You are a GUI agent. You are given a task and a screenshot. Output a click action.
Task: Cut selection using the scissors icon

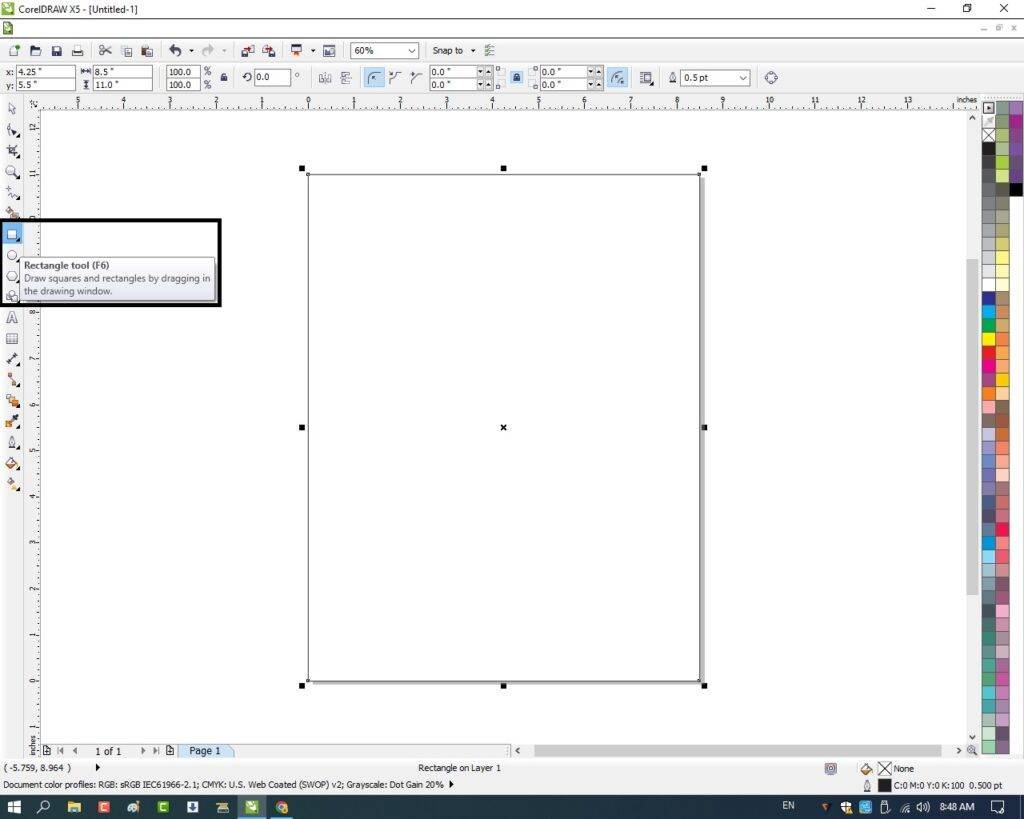pyautogui.click(x=105, y=50)
